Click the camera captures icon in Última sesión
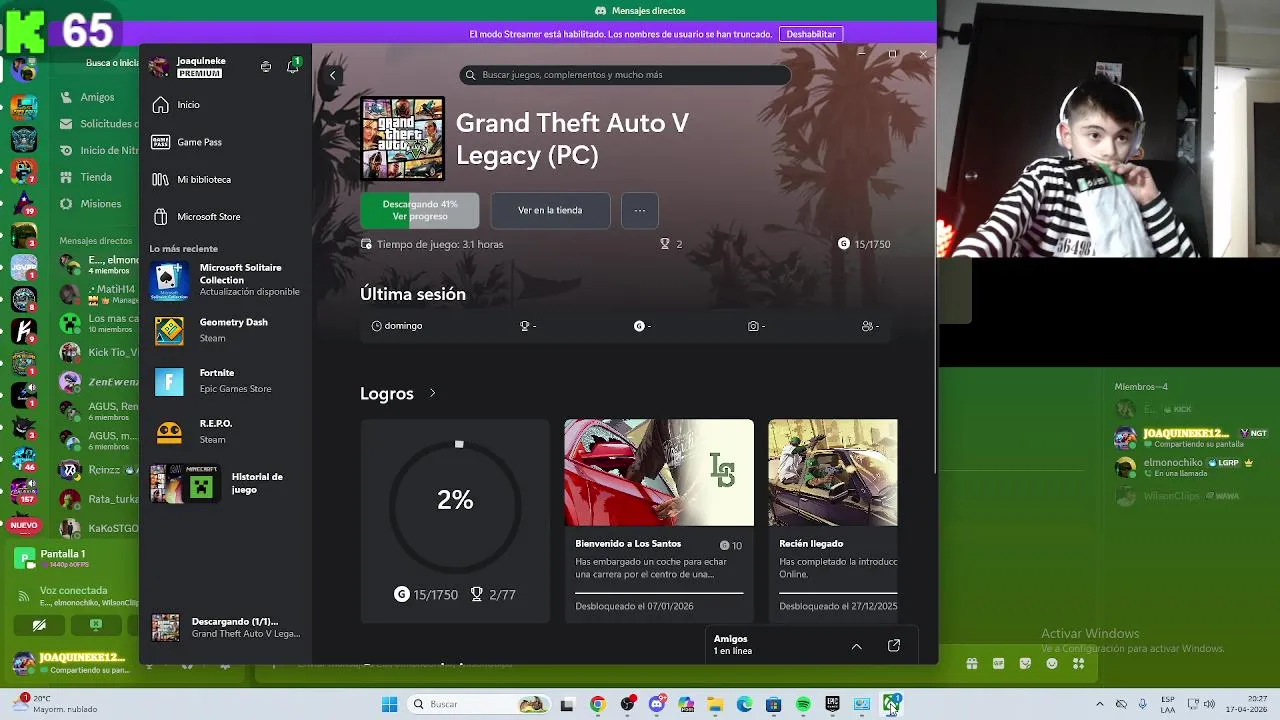The image size is (1280, 720). coord(753,326)
